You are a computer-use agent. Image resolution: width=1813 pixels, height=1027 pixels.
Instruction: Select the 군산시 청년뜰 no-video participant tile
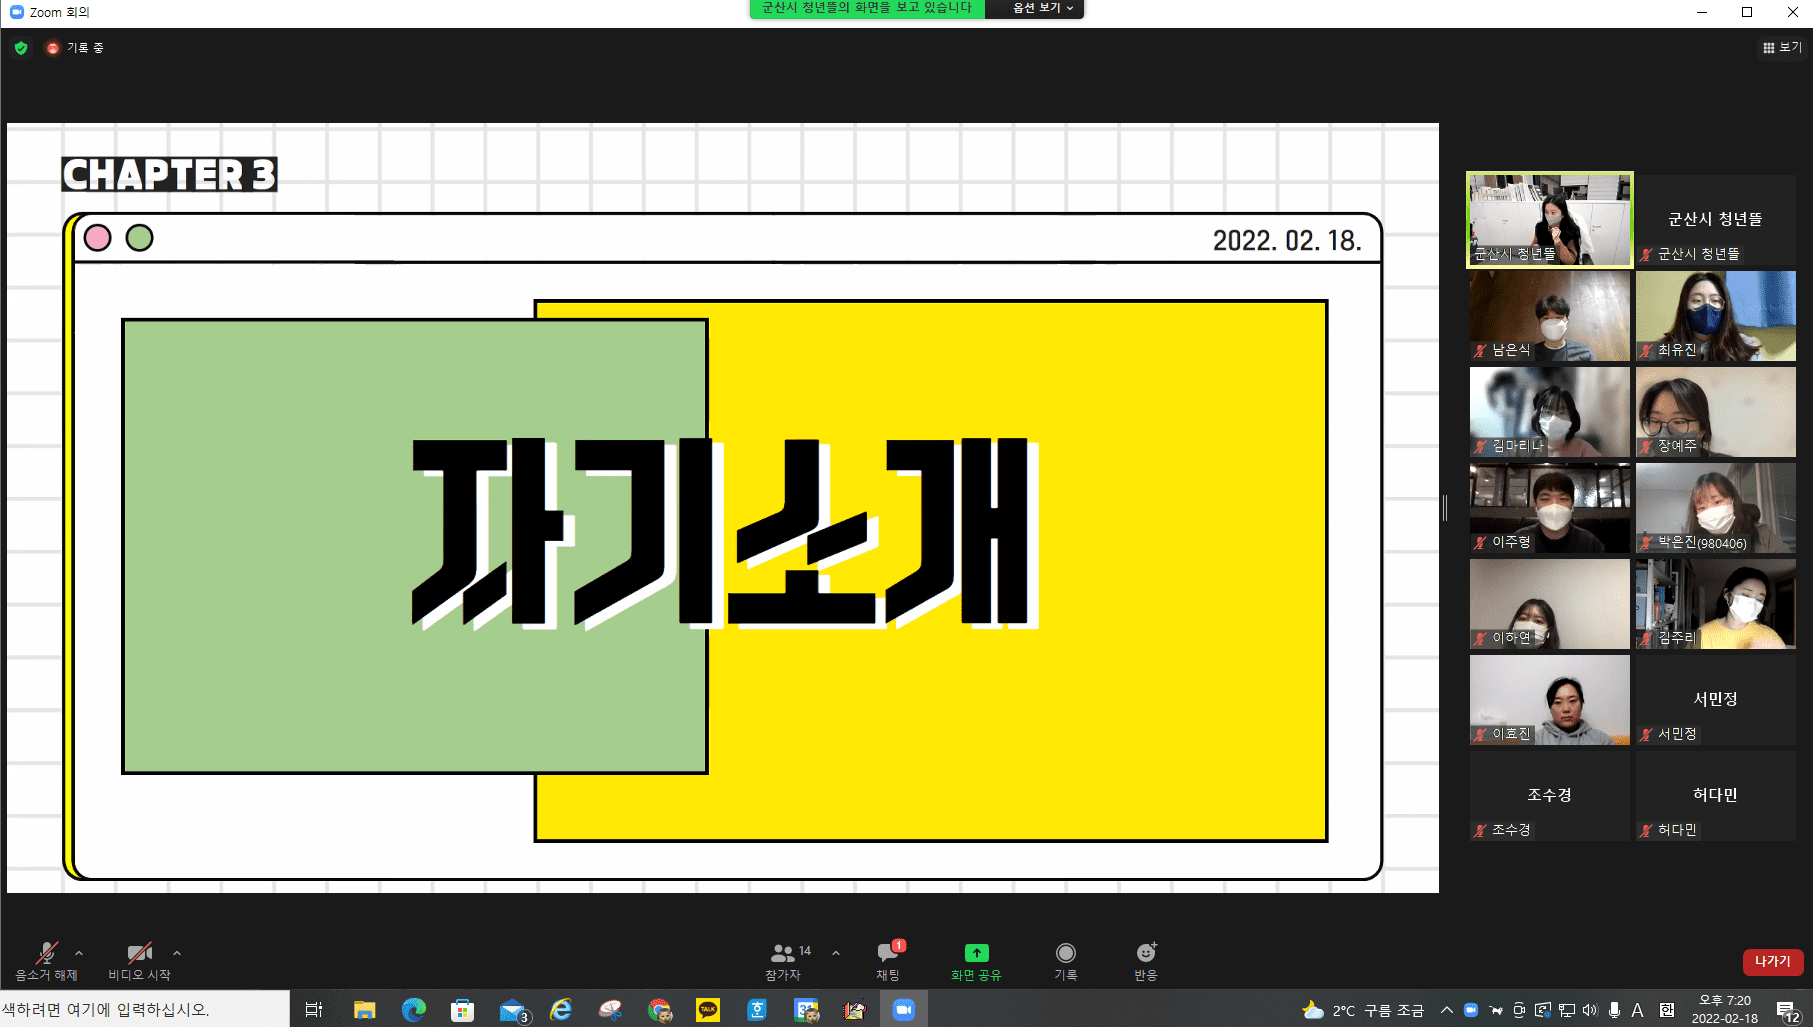pos(1716,220)
